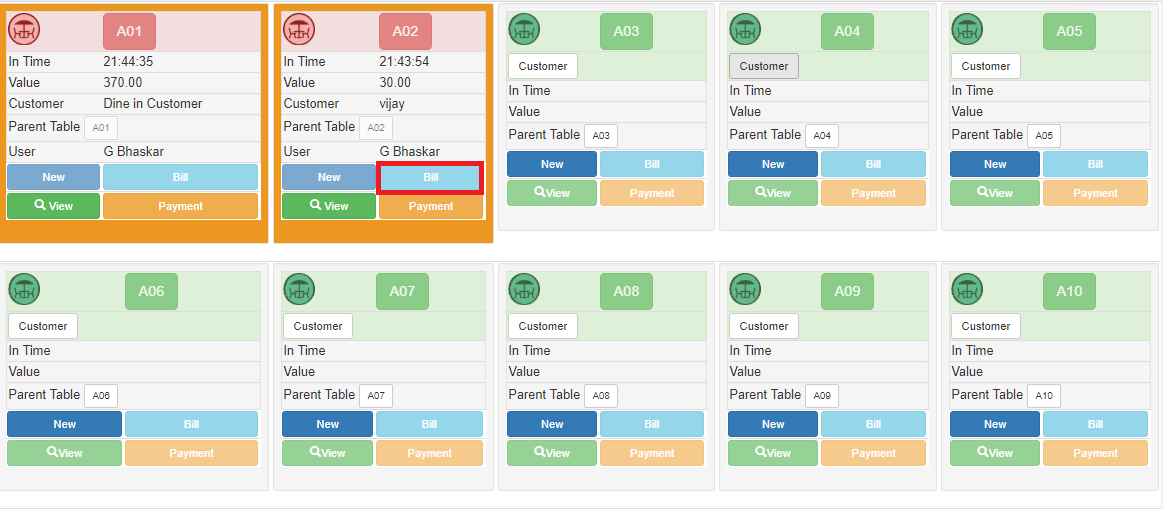Select the A08 table badge
Screen dimensions: 1163x509
pyautogui.click(x=626, y=291)
